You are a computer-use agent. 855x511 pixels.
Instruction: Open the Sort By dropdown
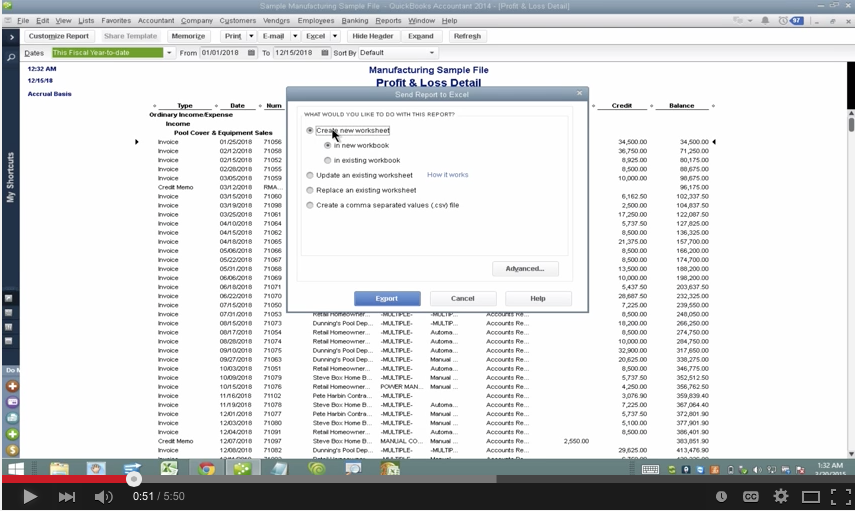pos(432,53)
